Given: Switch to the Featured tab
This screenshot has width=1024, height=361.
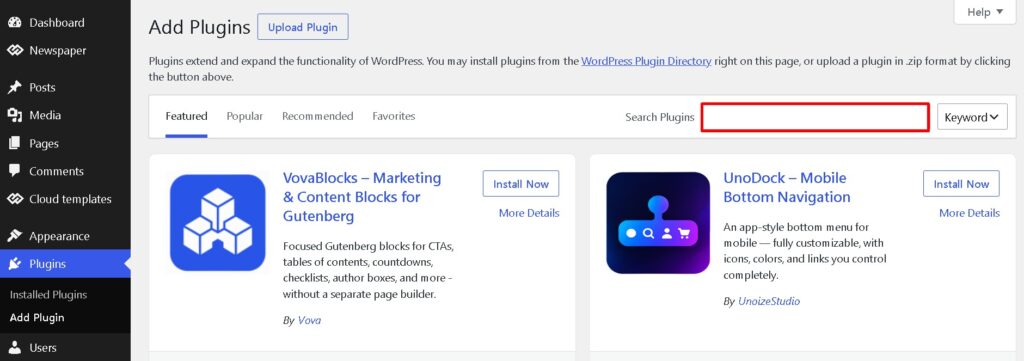Looking at the screenshot, I should (186, 116).
